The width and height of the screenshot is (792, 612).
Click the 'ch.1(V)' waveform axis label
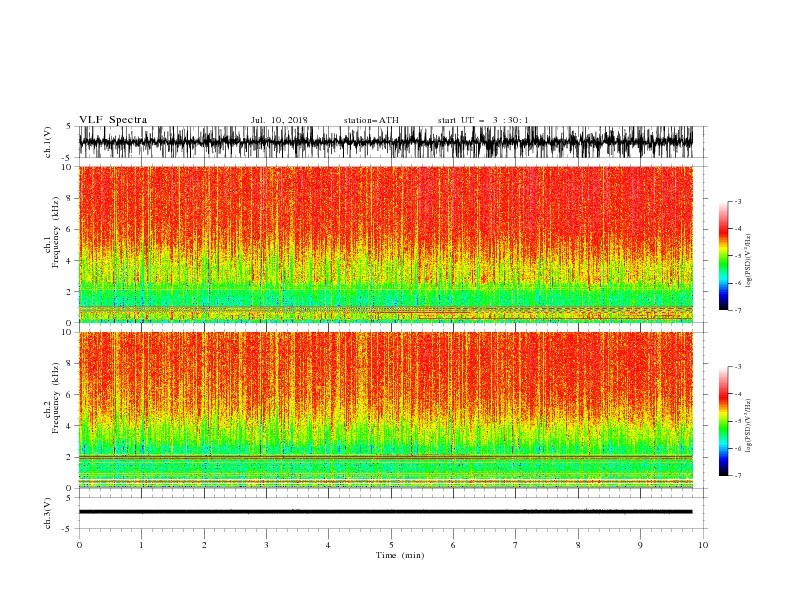coord(48,142)
